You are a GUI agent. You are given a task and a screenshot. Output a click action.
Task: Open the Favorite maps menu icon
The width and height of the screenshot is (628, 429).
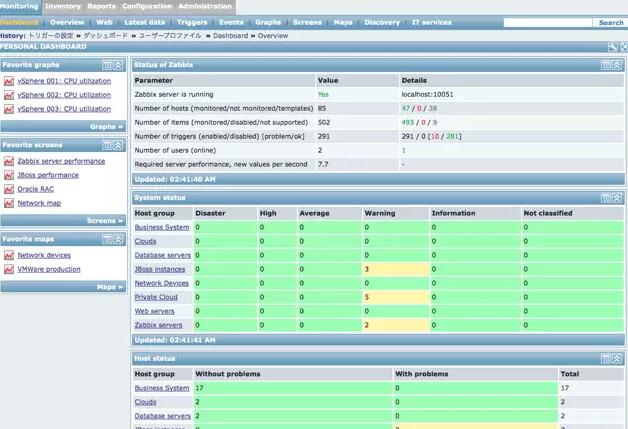[107, 239]
